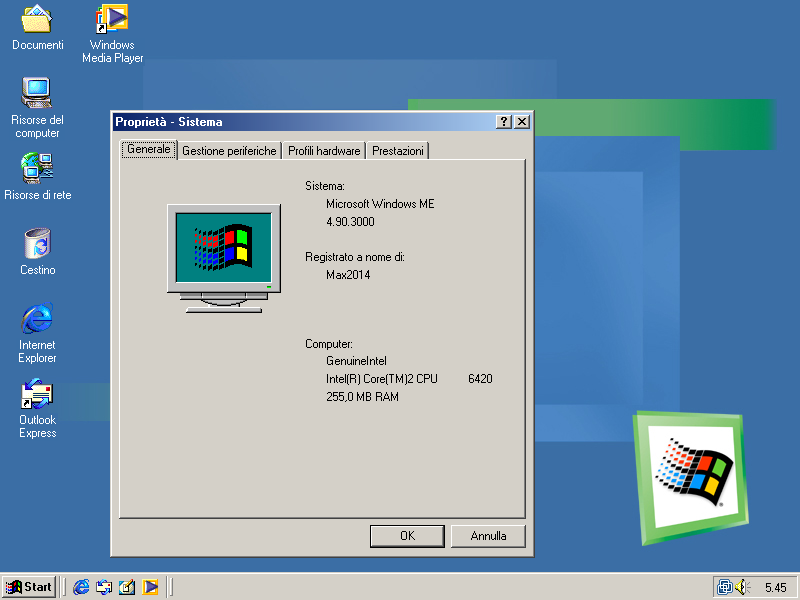The width and height of the screenshot is (800, 600).
Task: Launch Media Player from quick launch bar
Action: 150,587
